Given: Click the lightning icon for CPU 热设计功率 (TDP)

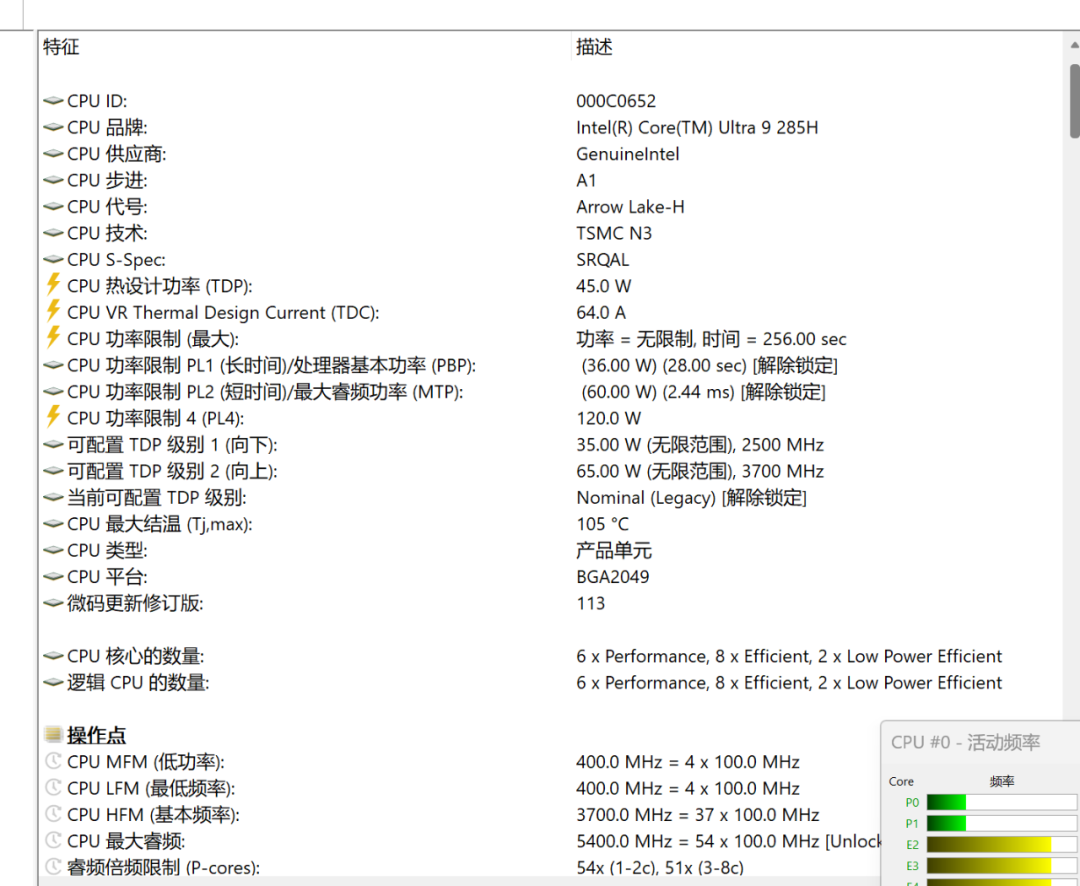Looking at the screenshot, I should click(53, 285).
